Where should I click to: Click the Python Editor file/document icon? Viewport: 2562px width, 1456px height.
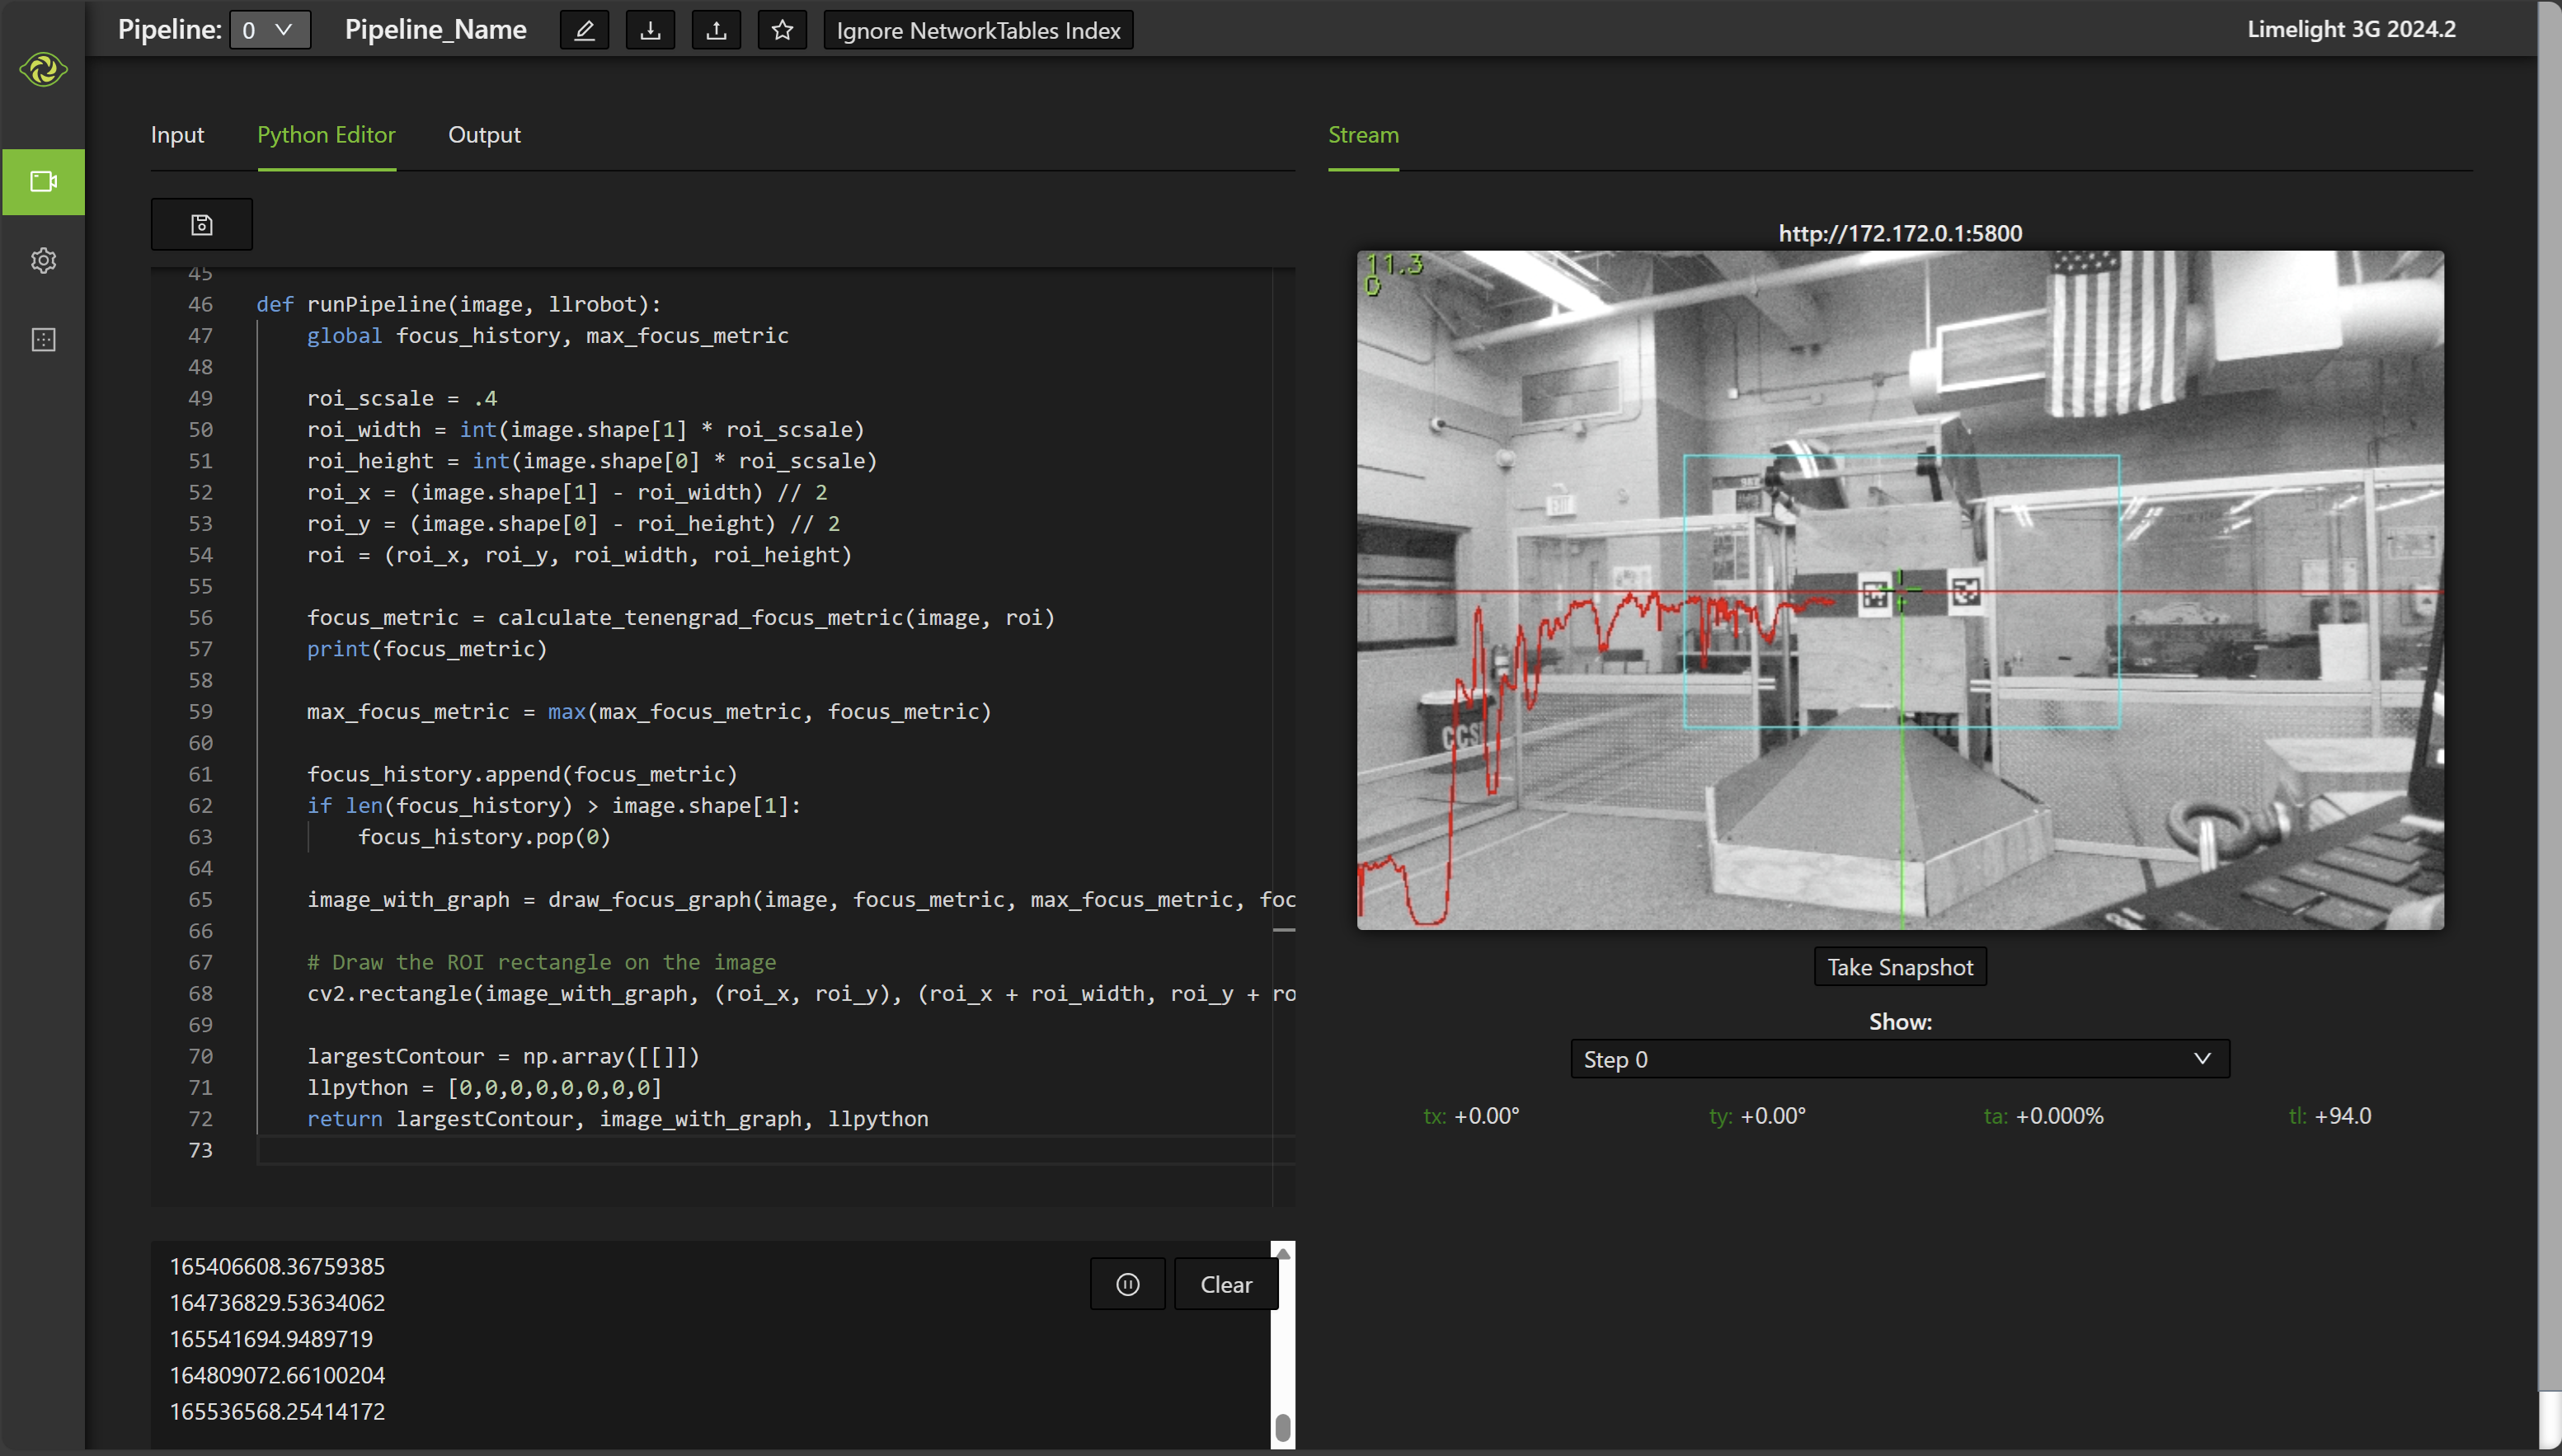click(200, 223)
